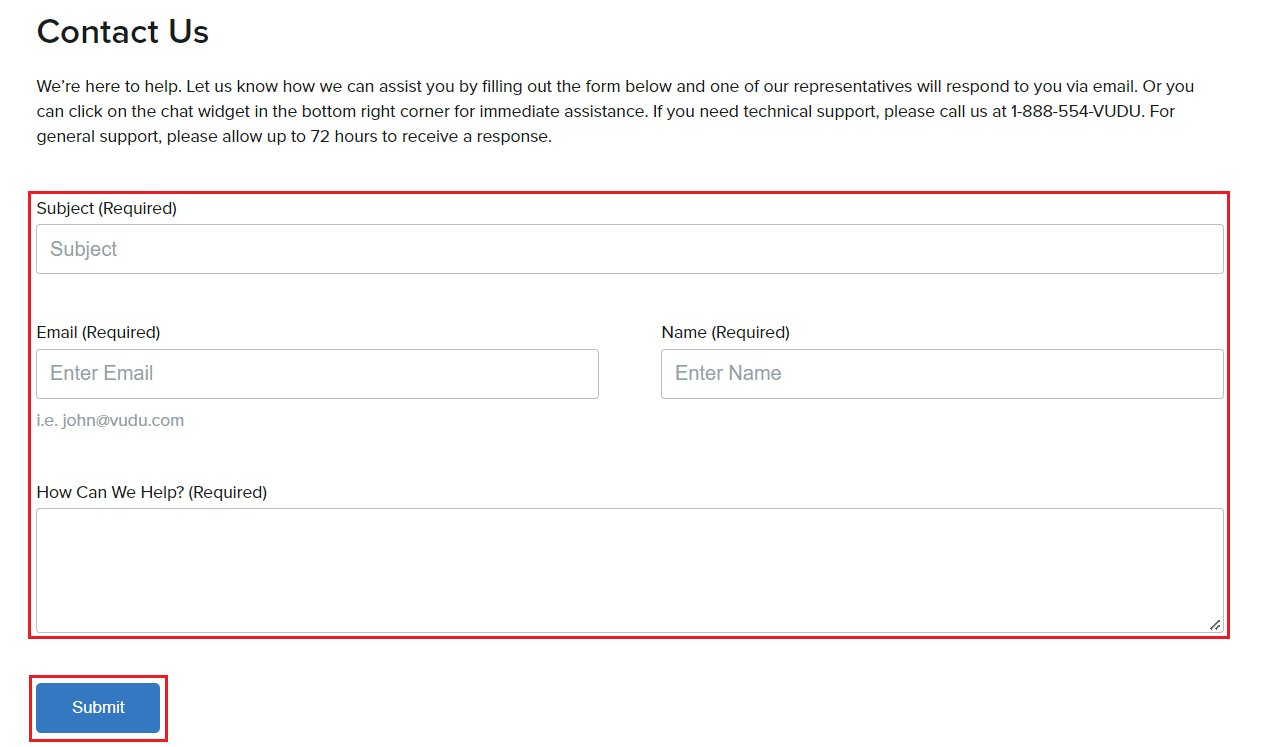Image resolution: width=1263 pixels, height=747 pixels.
Task: Click the john@vudu.com example hint text
Action: click(x=123, y=420)
